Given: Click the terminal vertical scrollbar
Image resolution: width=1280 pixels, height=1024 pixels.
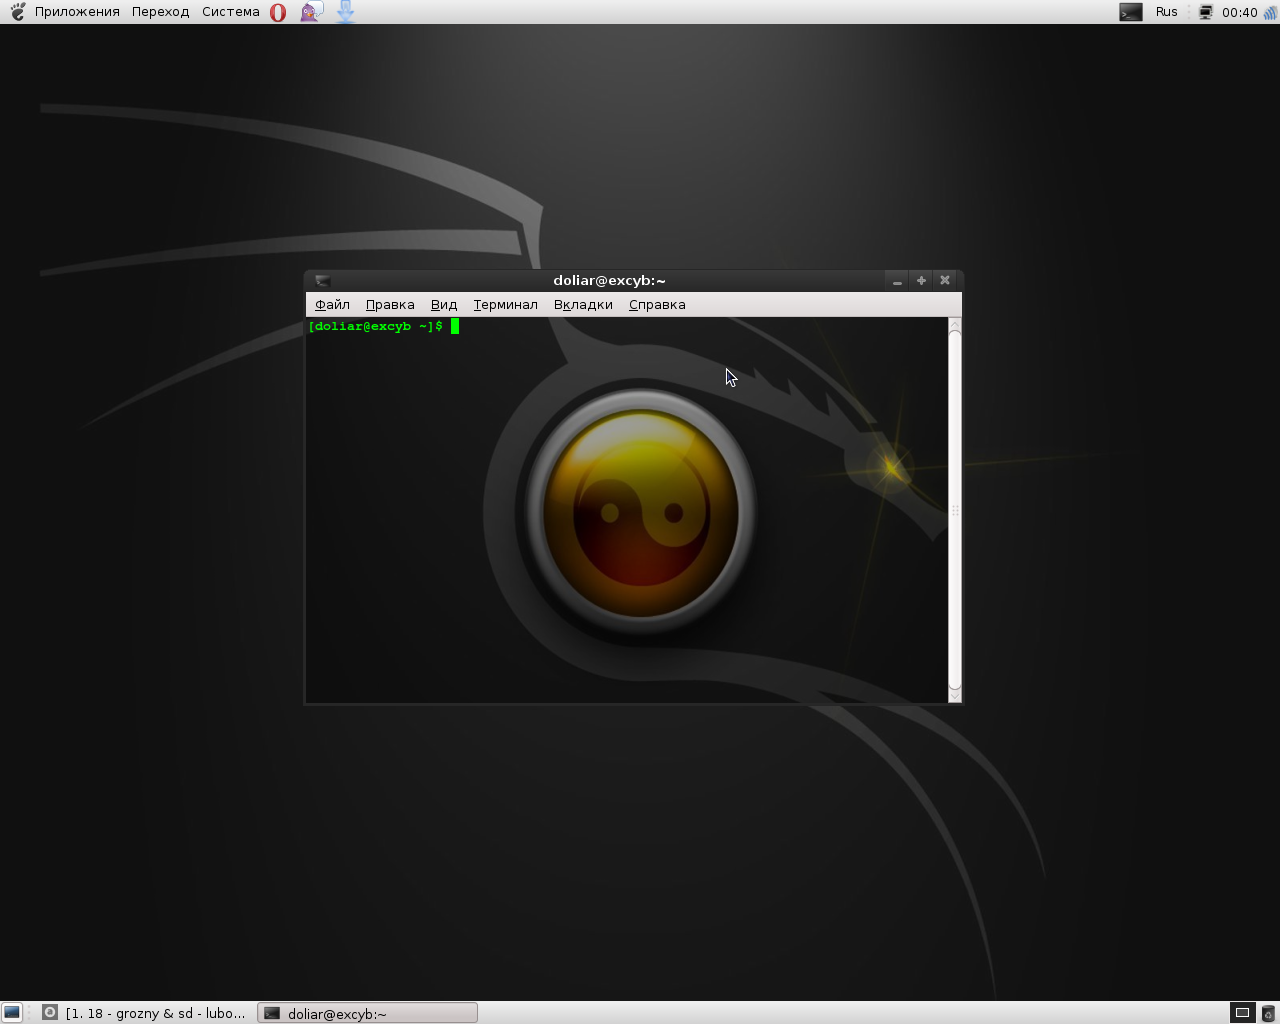Looking at the screenshot, I should pos(954,510).
